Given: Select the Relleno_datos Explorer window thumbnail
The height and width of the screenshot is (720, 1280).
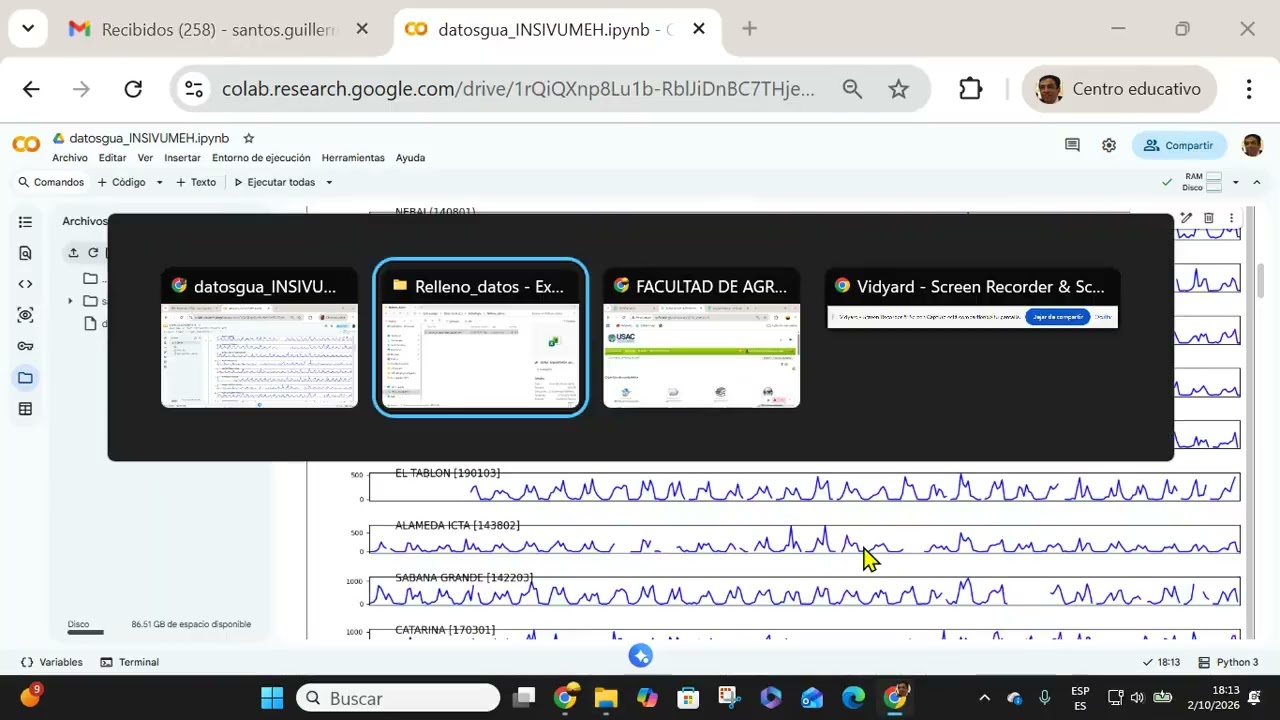Looking at the screenshot, I should point(480,337).
